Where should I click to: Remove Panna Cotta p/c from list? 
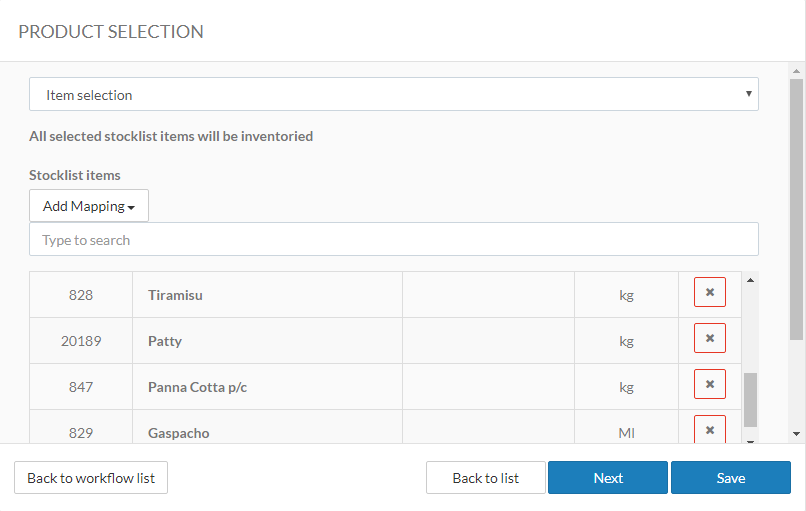(x=710, y=385)
